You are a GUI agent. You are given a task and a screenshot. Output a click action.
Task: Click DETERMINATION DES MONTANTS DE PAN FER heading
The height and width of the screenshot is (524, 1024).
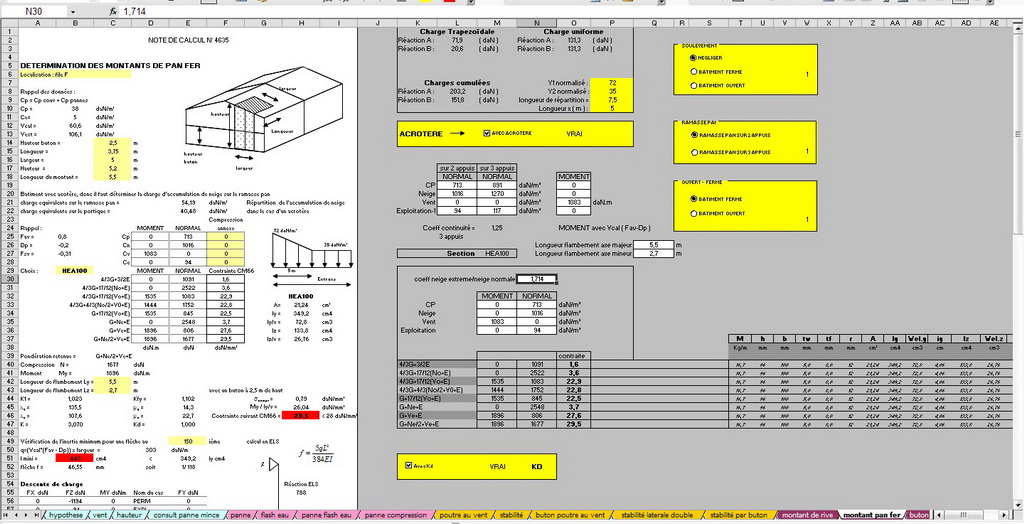[x=110, y=65]
